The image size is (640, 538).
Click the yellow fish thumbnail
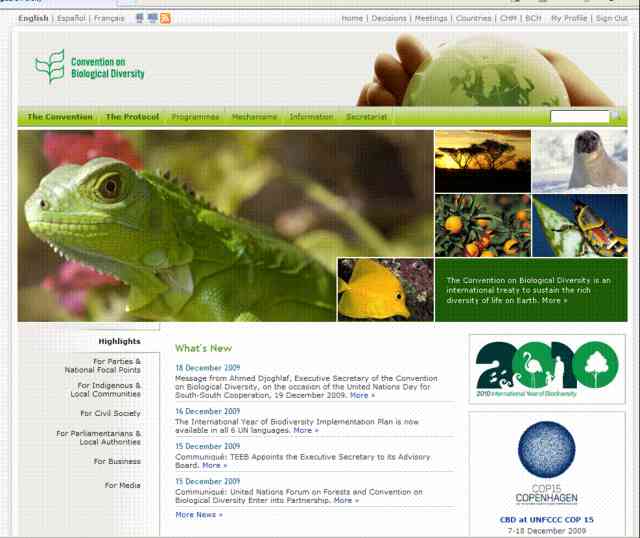[x=385, y=290]
